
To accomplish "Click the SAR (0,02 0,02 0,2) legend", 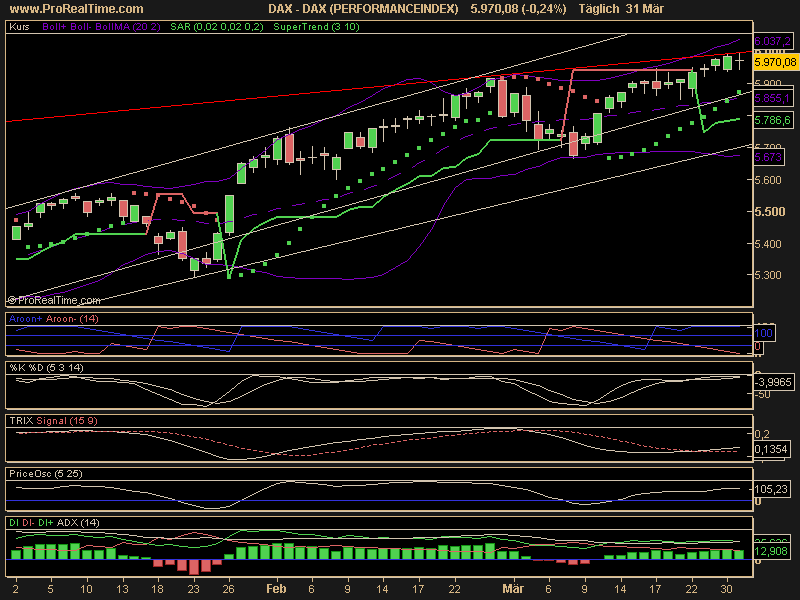I will coord(217,27).
